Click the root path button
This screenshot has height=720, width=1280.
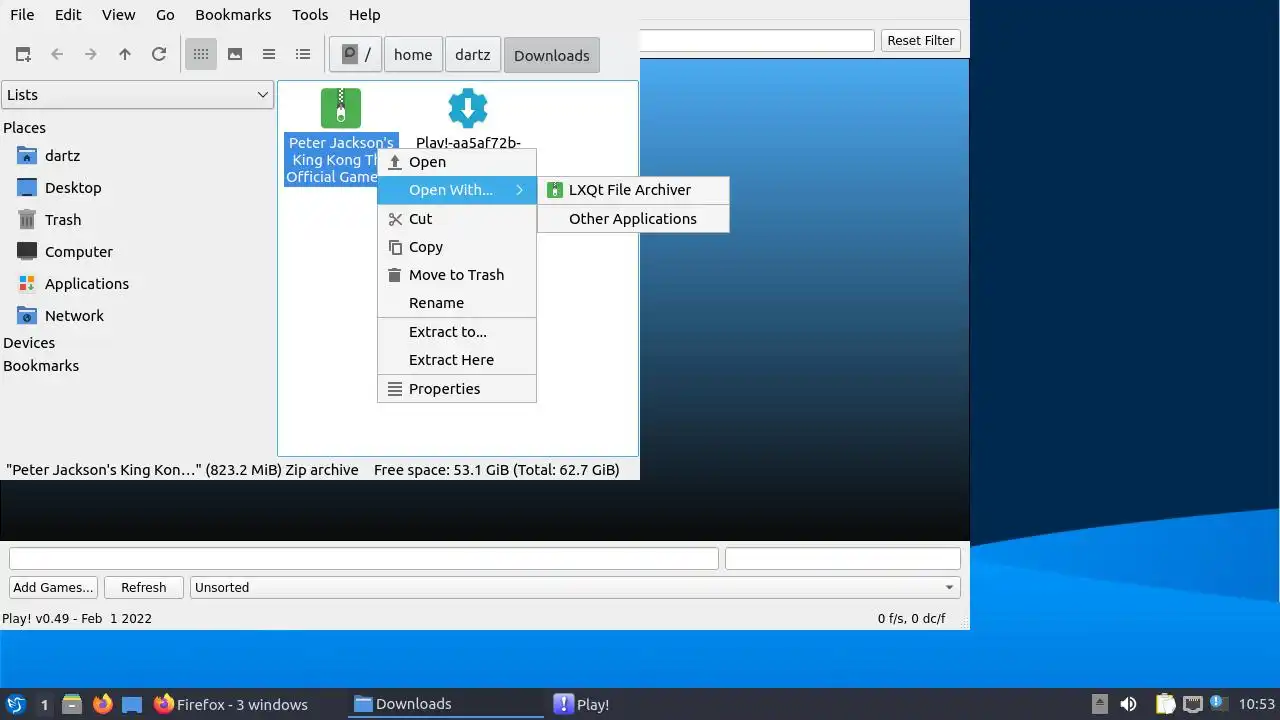pos(356,55)
